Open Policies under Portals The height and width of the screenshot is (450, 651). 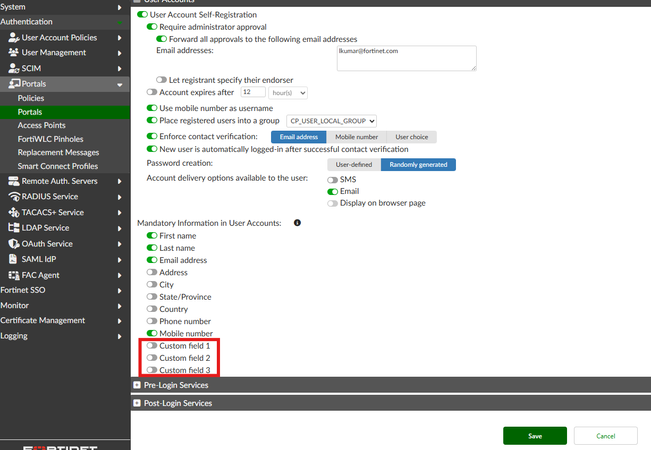[x=31, y=98]
